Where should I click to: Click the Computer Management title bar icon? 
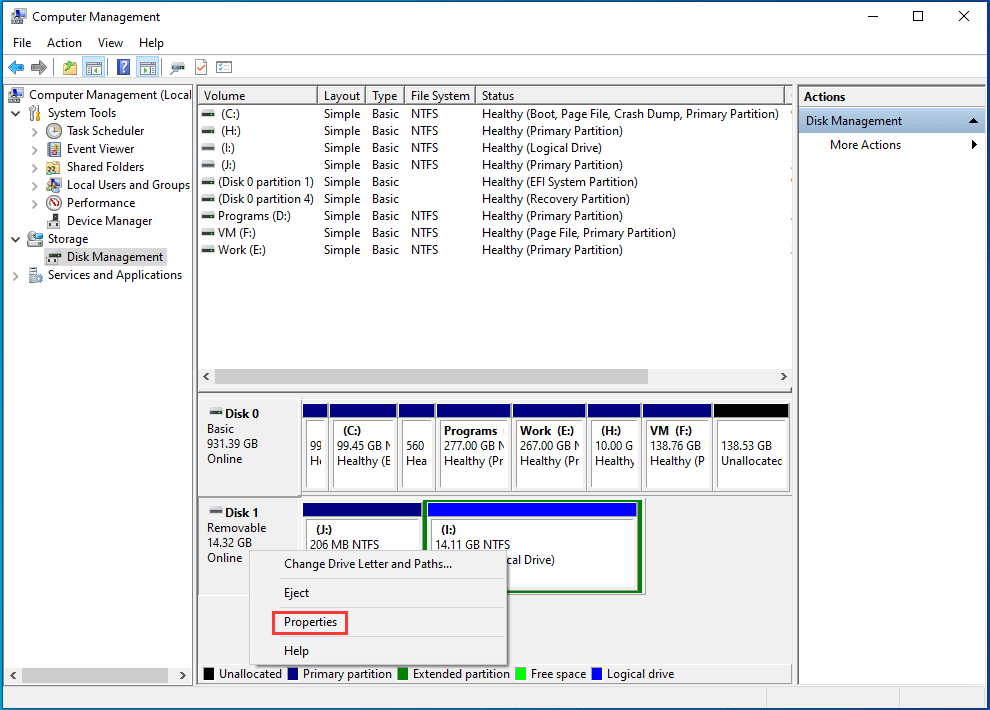[18, 16]
